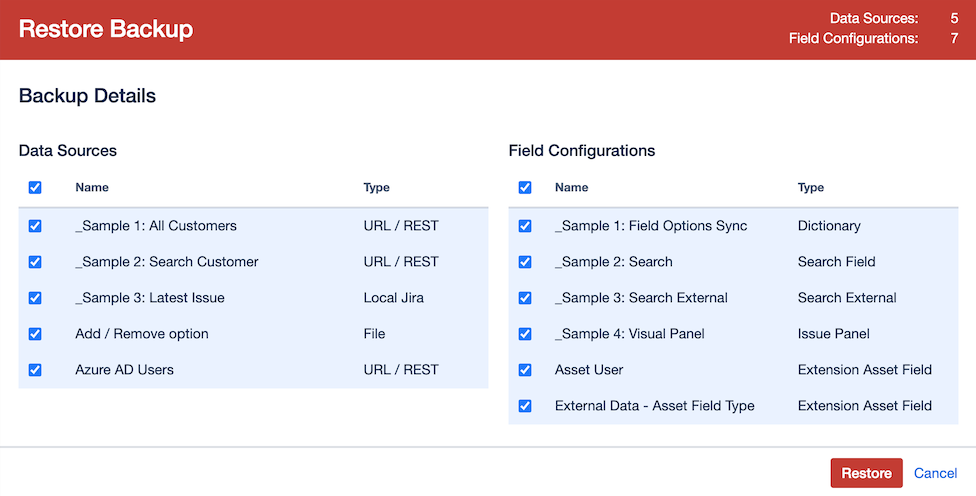This screenshot has height=496, width=976.
Task: Click the Type column header under Field Configurations
Action: coord(810,188)
